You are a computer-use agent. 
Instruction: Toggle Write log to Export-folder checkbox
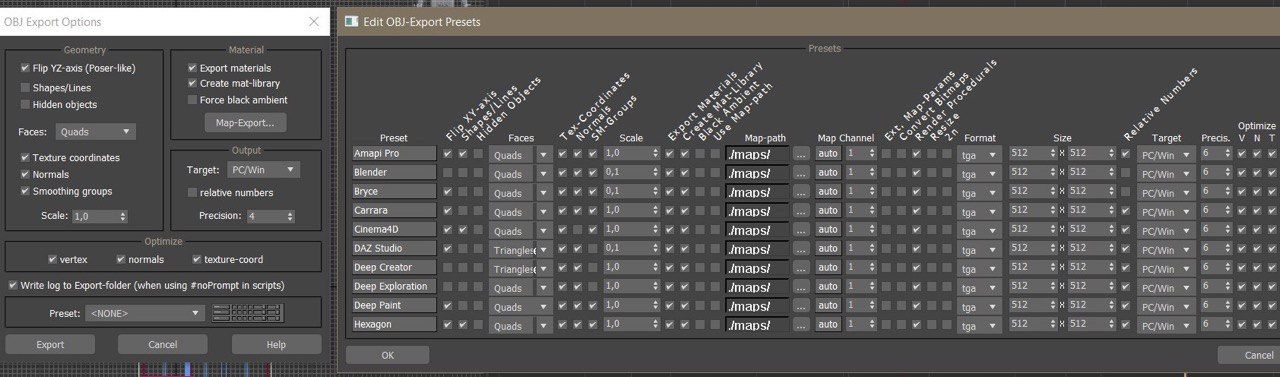(x=12, y=285)
